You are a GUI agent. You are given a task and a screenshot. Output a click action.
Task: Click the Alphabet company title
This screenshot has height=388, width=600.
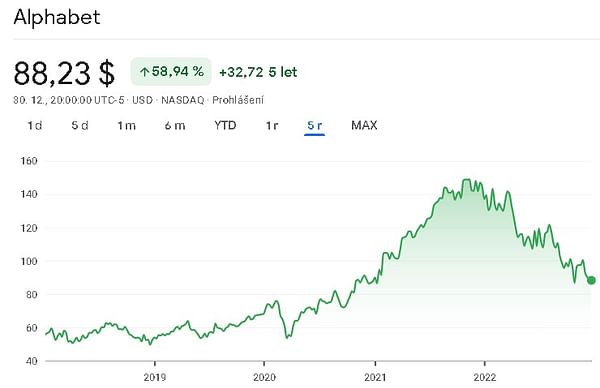[x=57, y=17]
